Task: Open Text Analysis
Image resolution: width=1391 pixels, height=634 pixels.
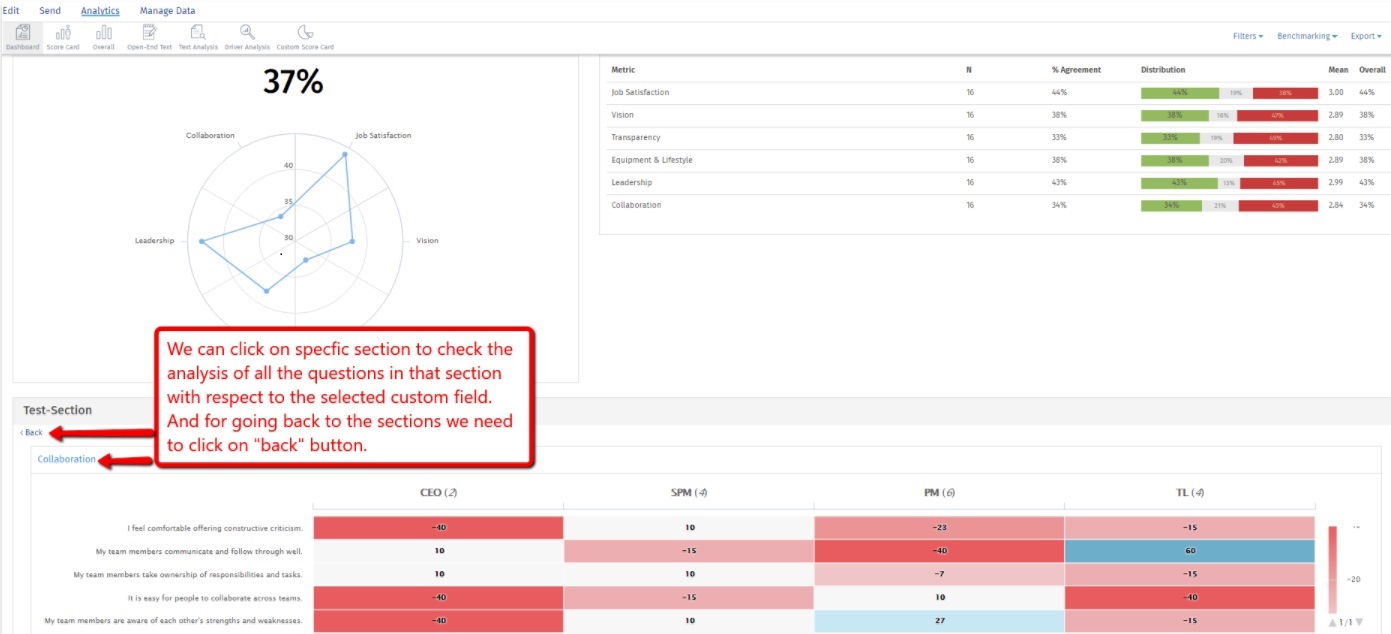Action: coord(198,37)
